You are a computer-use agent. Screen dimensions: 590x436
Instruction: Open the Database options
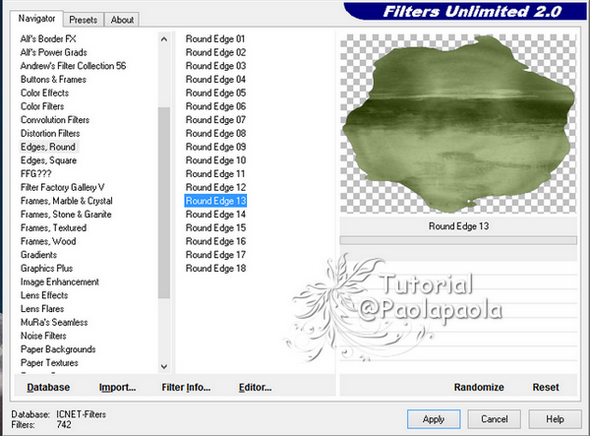pos(48,387)
